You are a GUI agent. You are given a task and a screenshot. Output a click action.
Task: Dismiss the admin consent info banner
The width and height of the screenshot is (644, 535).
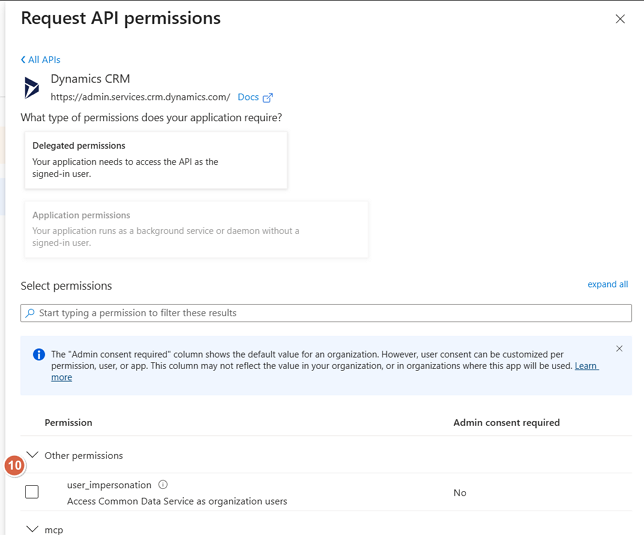619,349
